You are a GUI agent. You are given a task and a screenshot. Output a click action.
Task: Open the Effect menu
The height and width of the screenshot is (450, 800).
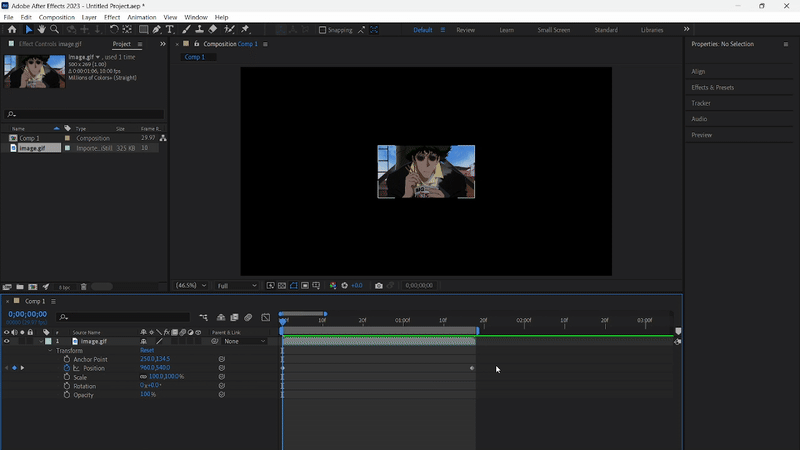112,17
